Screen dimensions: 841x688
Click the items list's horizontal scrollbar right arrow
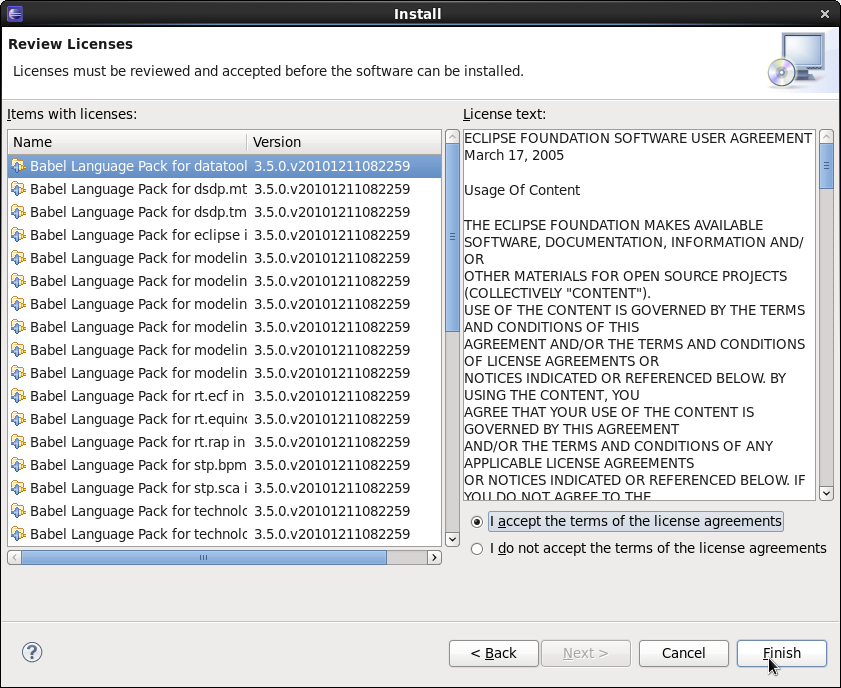pyautogui.click(x=434, y=558)
